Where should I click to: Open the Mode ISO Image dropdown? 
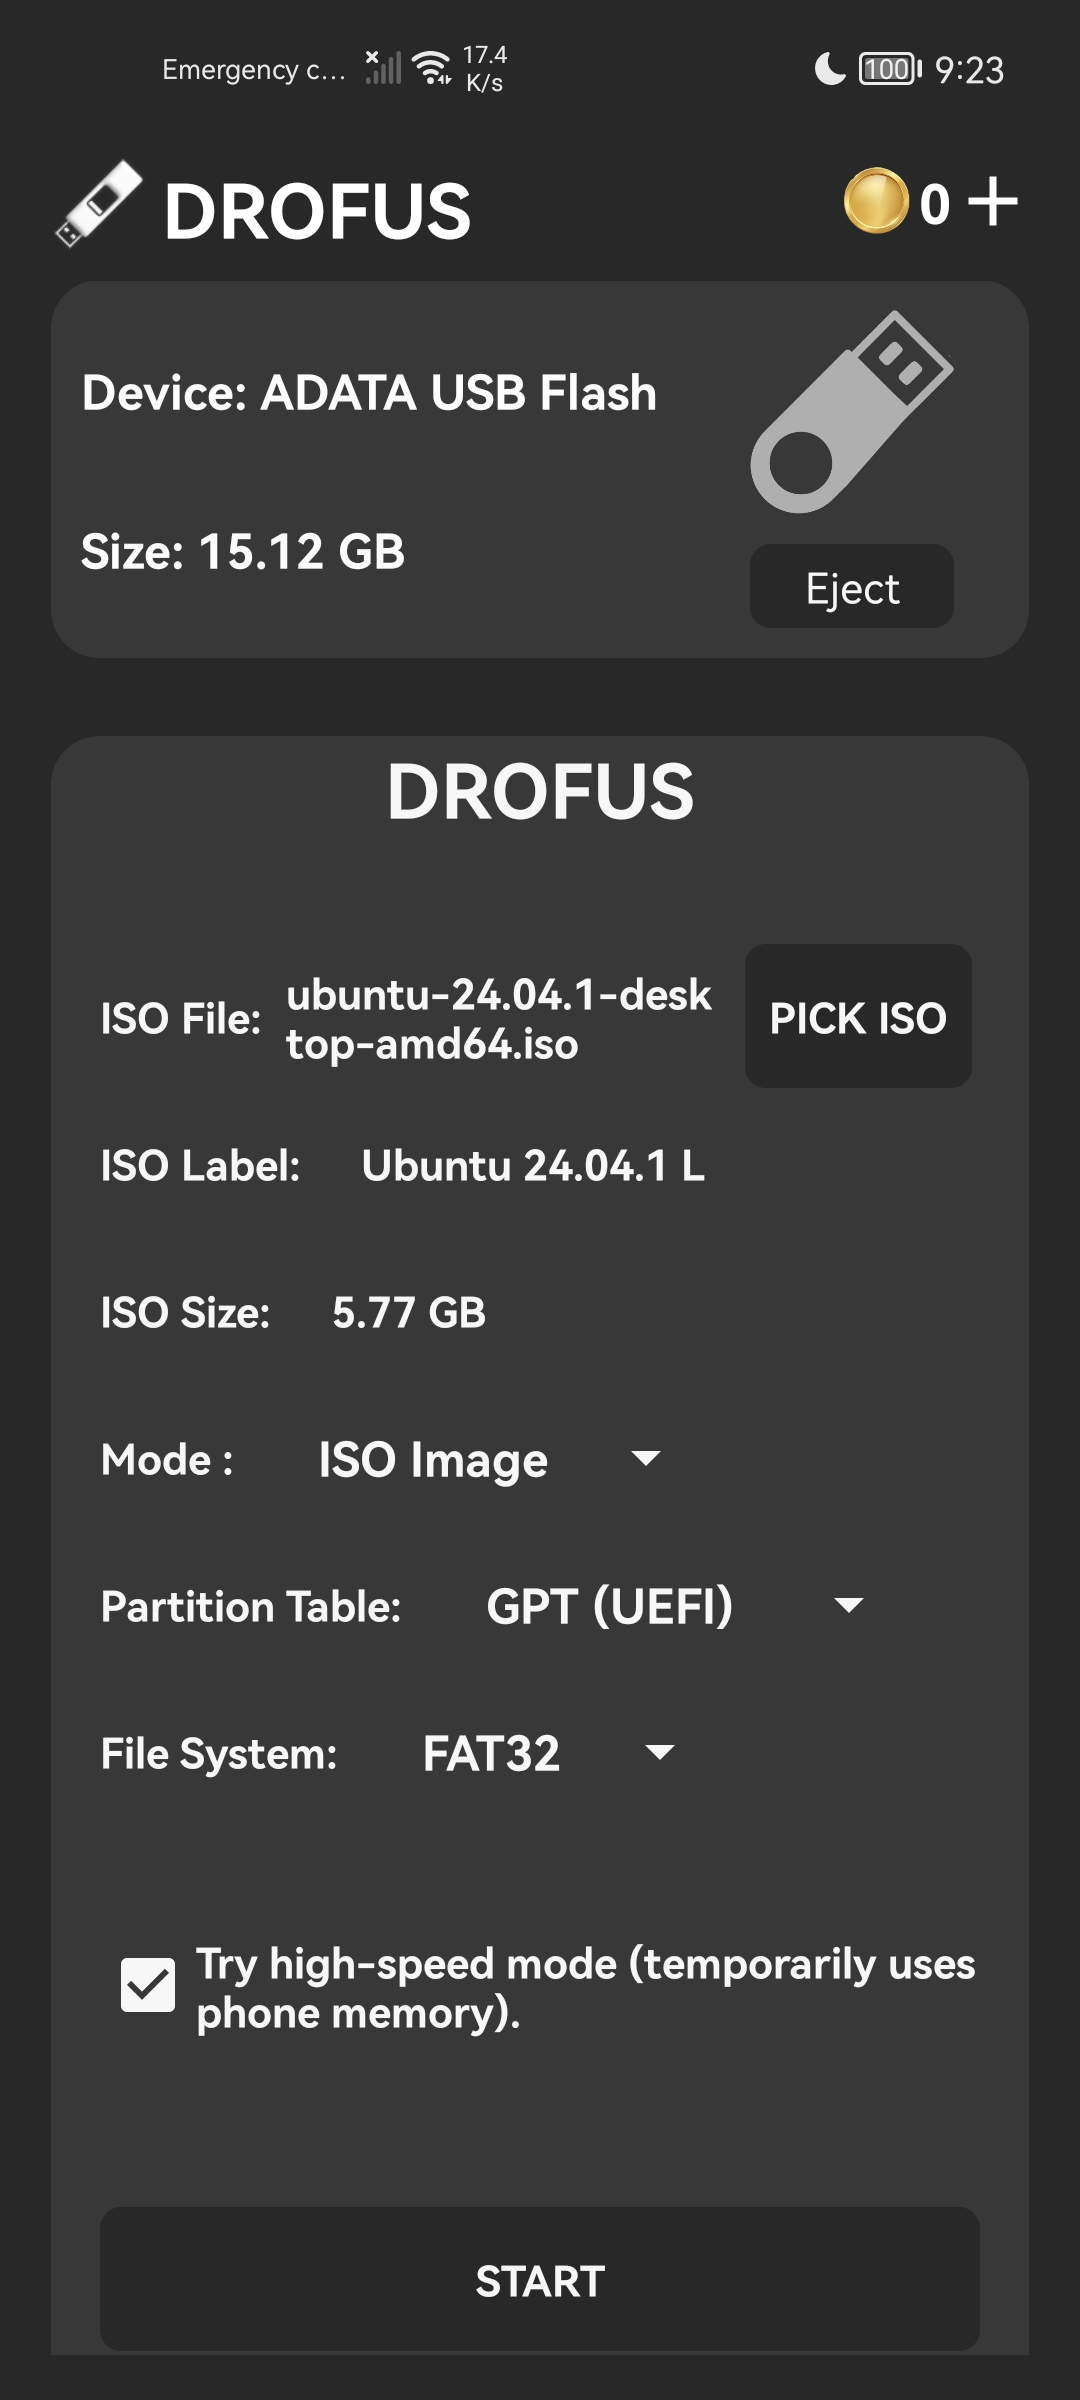(x=488, y=1460)
